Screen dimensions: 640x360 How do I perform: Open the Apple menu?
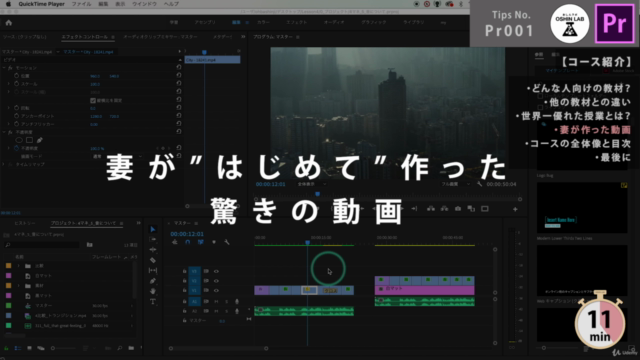[8, 4]
